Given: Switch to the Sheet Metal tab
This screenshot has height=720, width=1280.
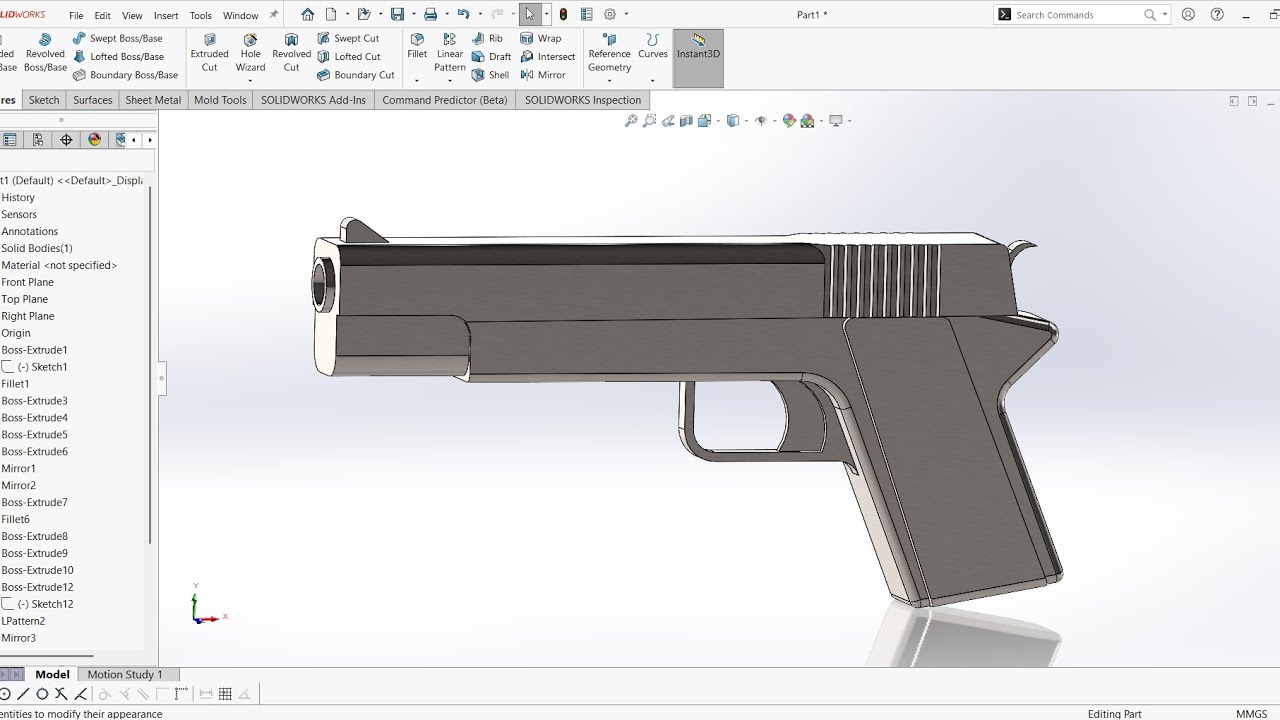Looking at the screenshot, I should click(153, 100).
